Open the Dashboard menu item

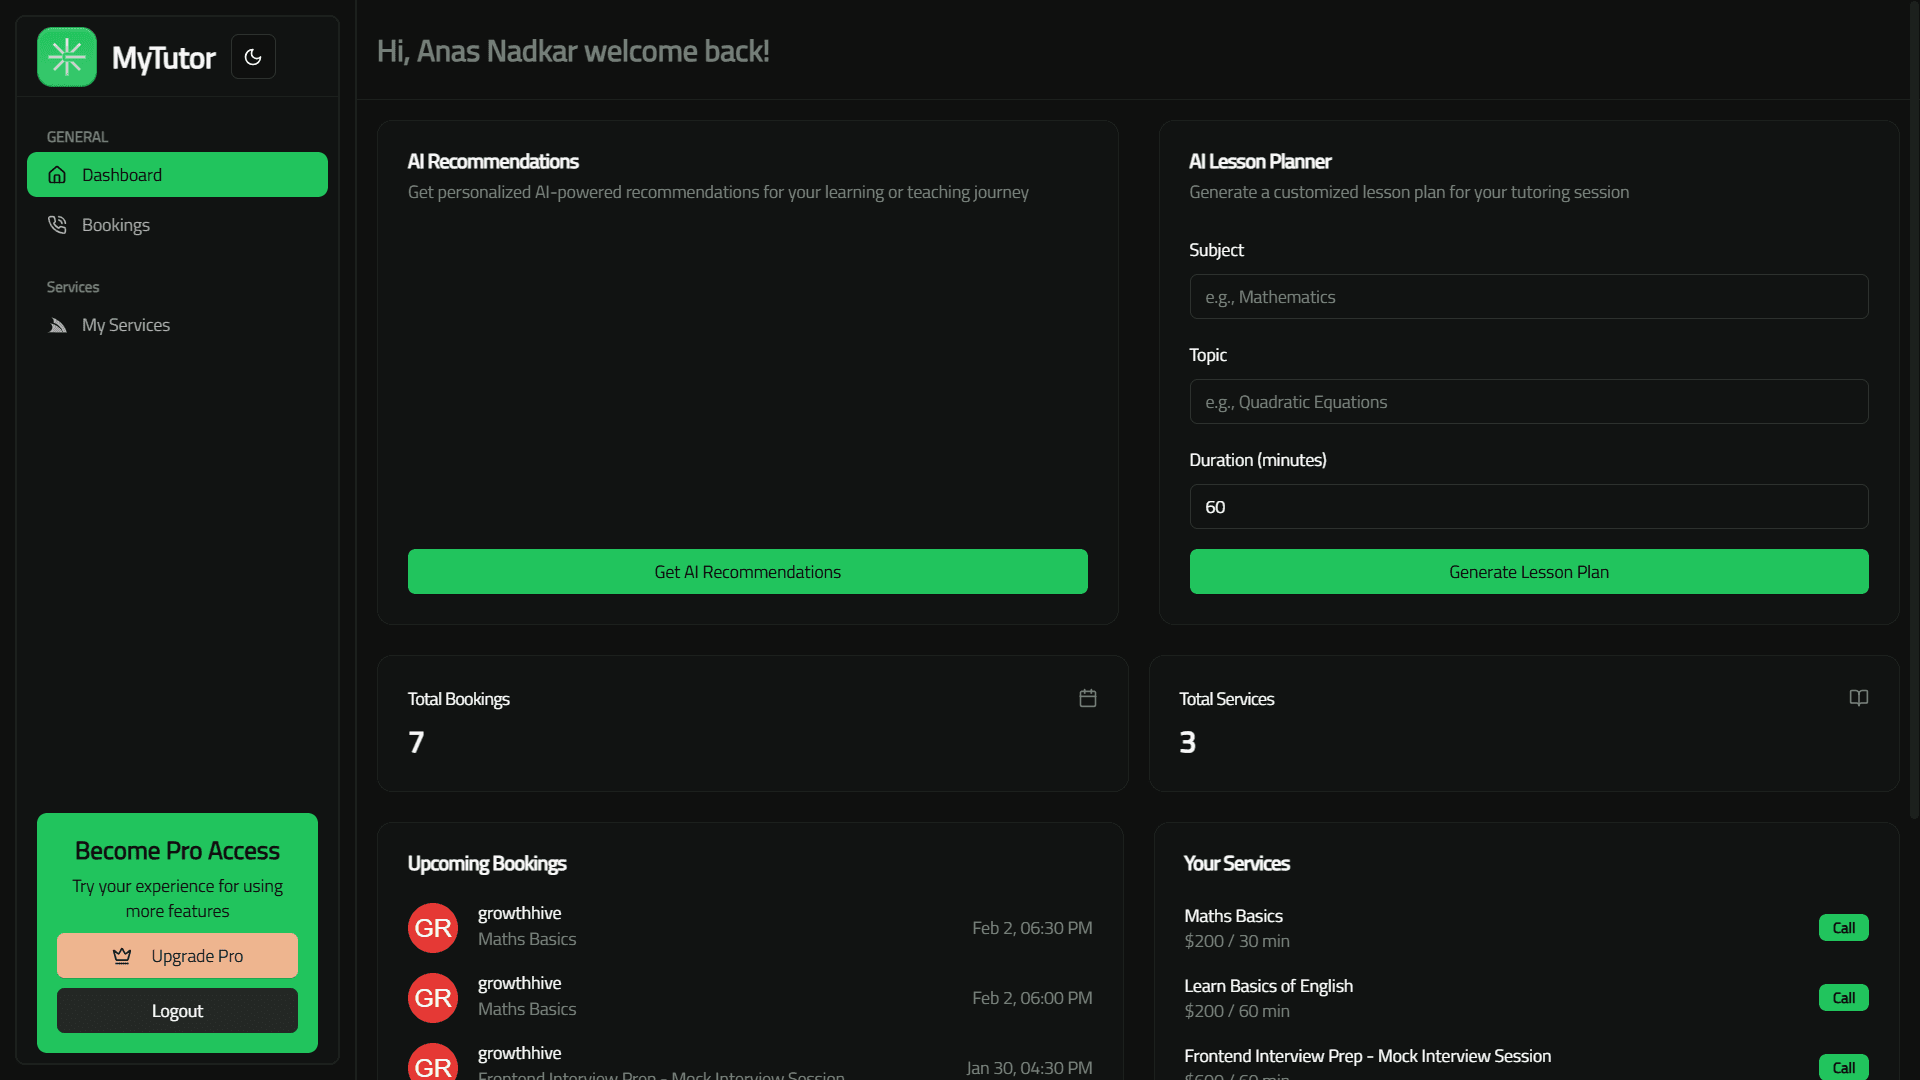(177, 175)
